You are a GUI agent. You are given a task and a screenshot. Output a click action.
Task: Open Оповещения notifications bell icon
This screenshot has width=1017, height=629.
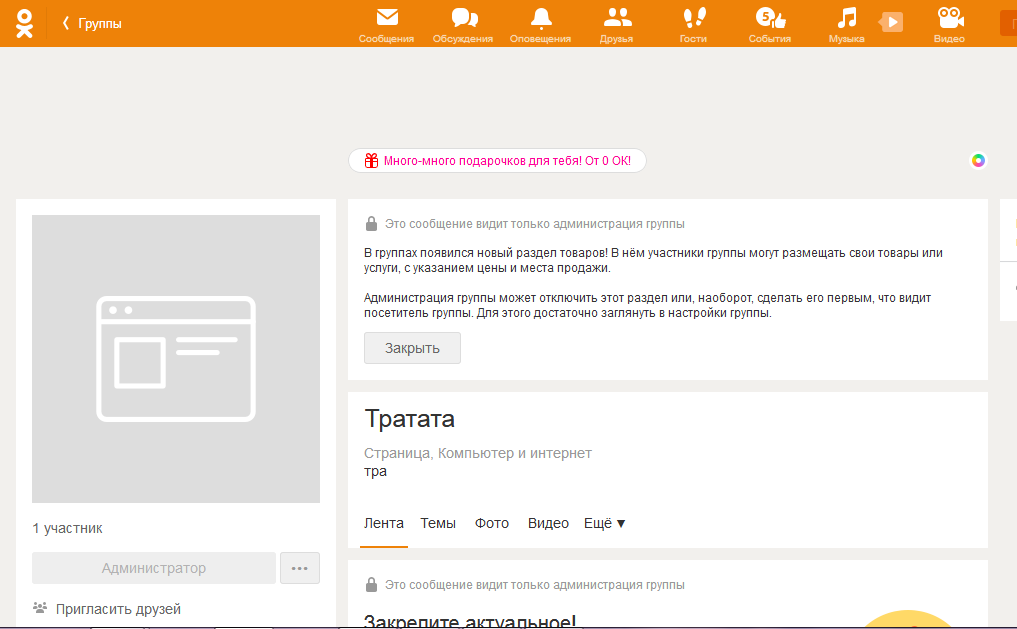pyautogui.click(x=540, y=18)
